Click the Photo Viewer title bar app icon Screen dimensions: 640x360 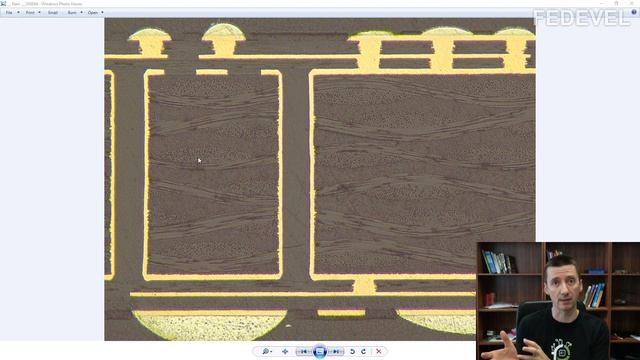(x=3, y=3)
